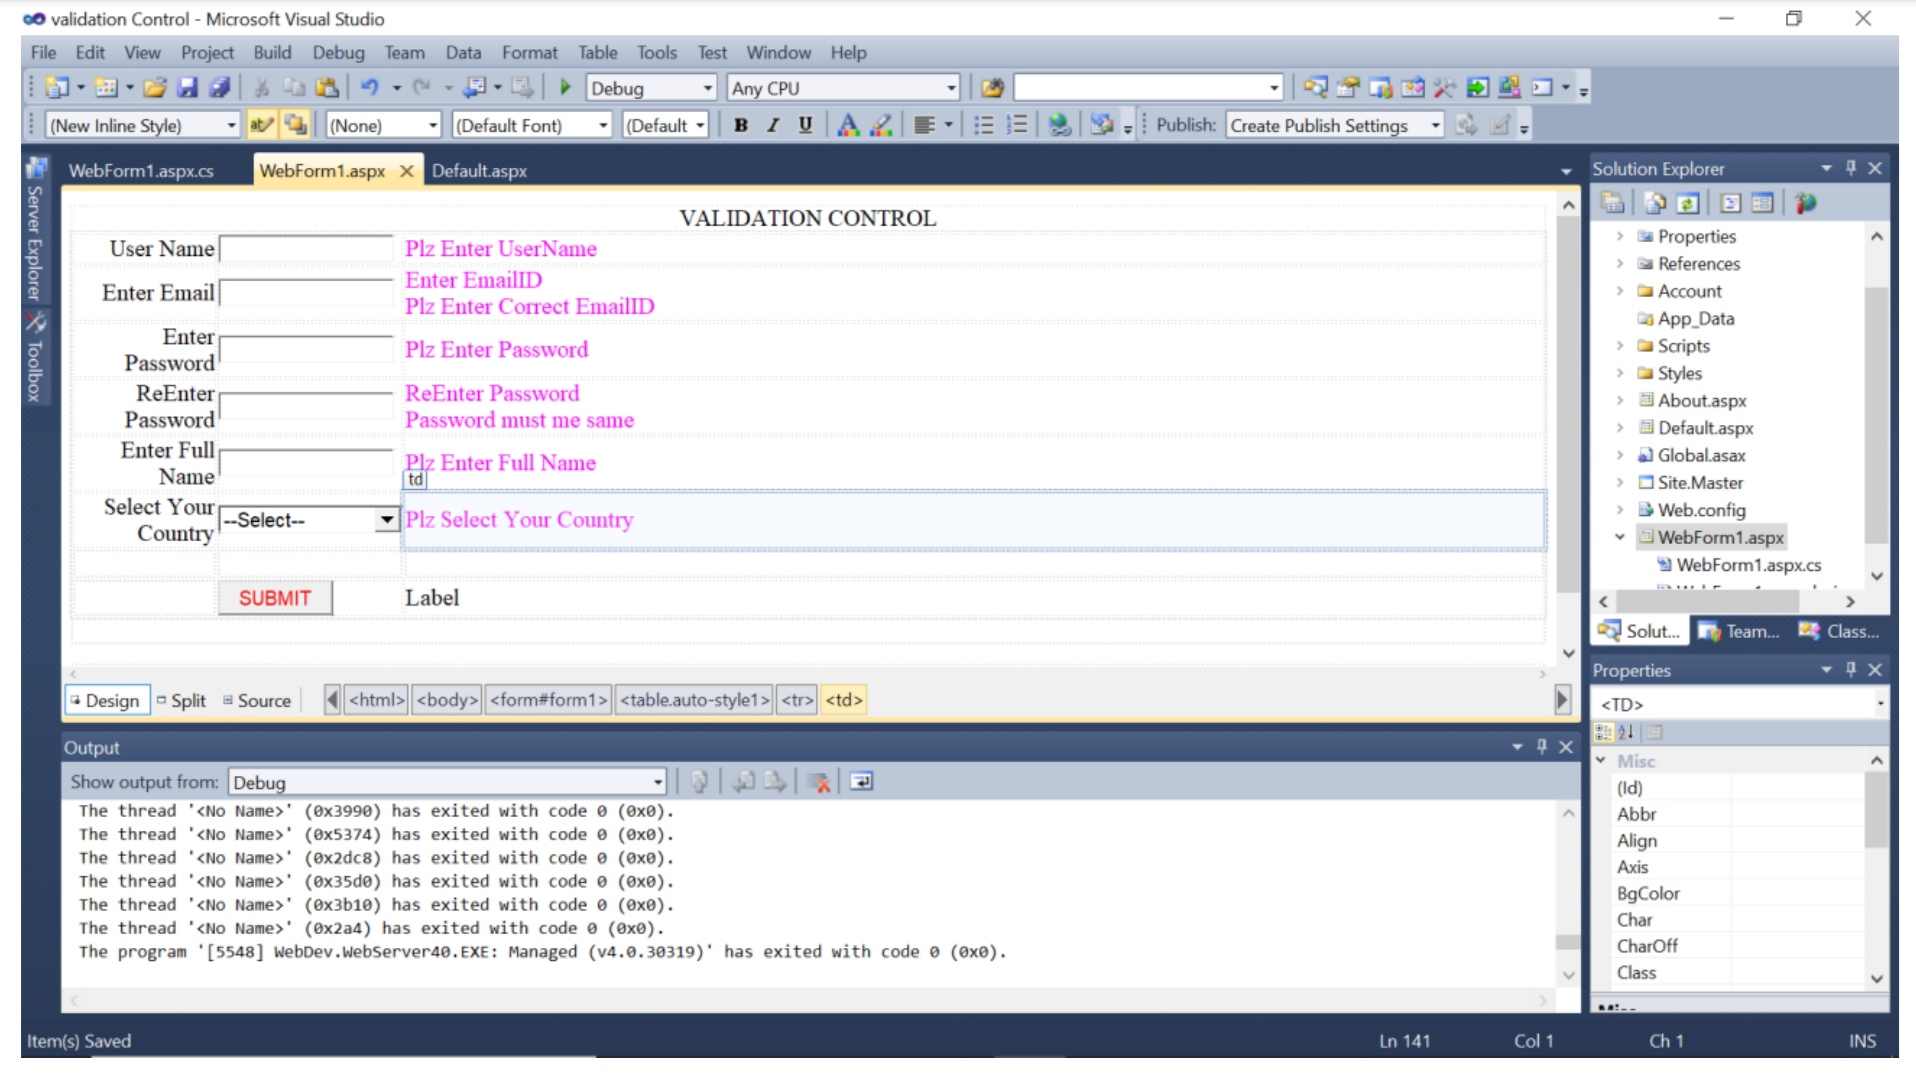Image resolution: width=1916 pixels, height=1080 pixels.
Task: Open the Build menu
Action: 272,52
